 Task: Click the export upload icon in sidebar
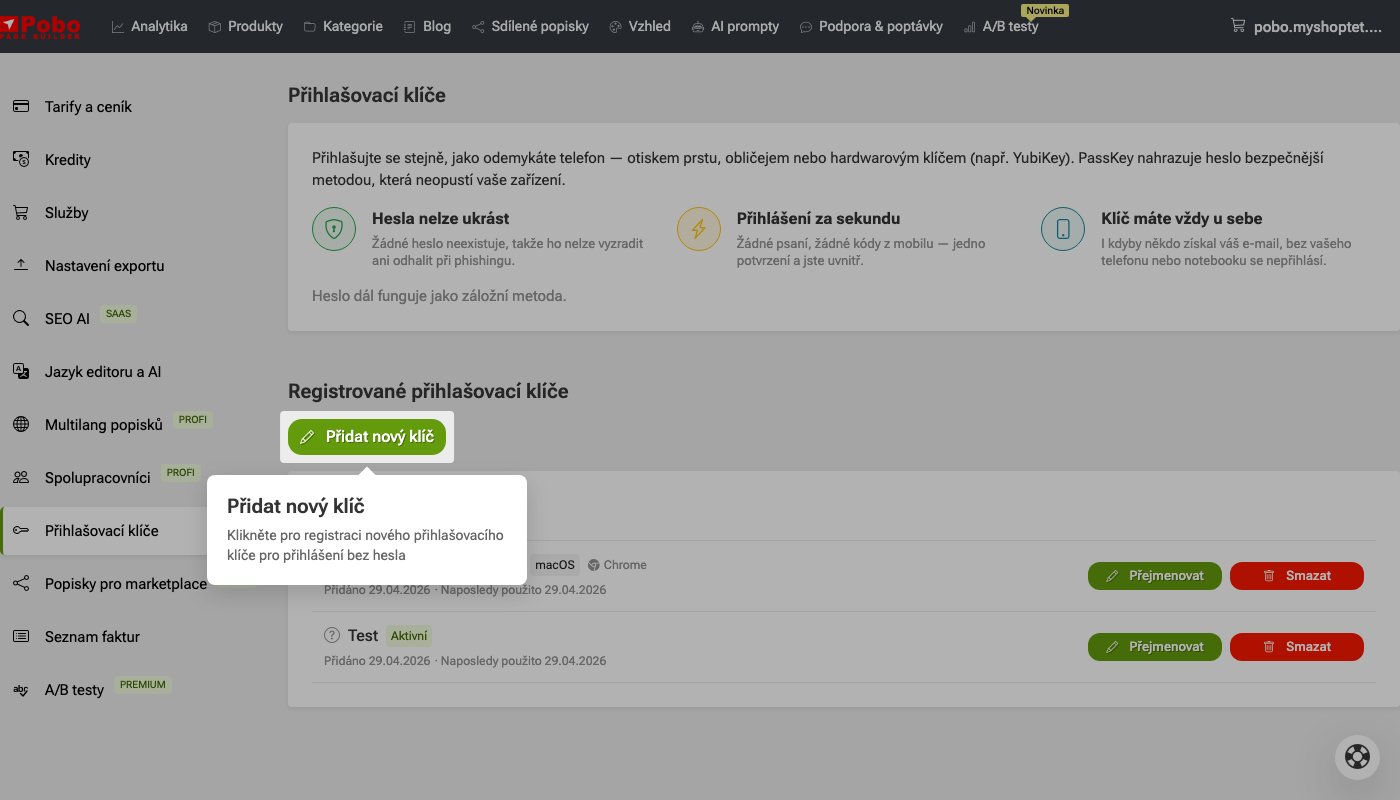click(x=21, y=265)
